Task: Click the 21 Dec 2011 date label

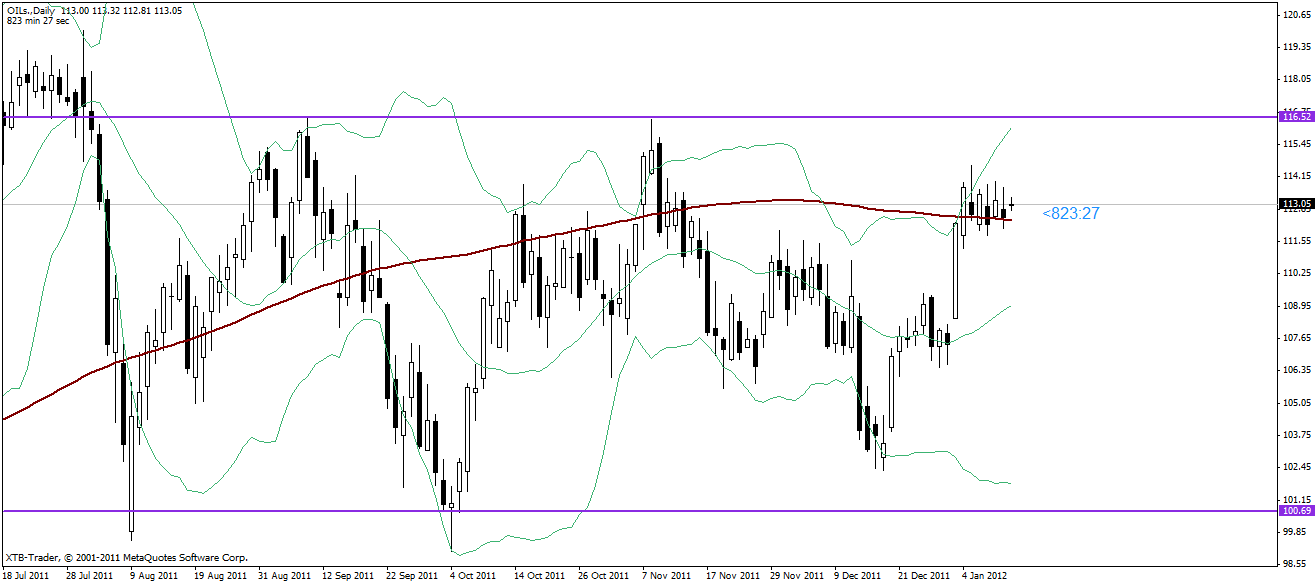Action: [x=923, y=576]
